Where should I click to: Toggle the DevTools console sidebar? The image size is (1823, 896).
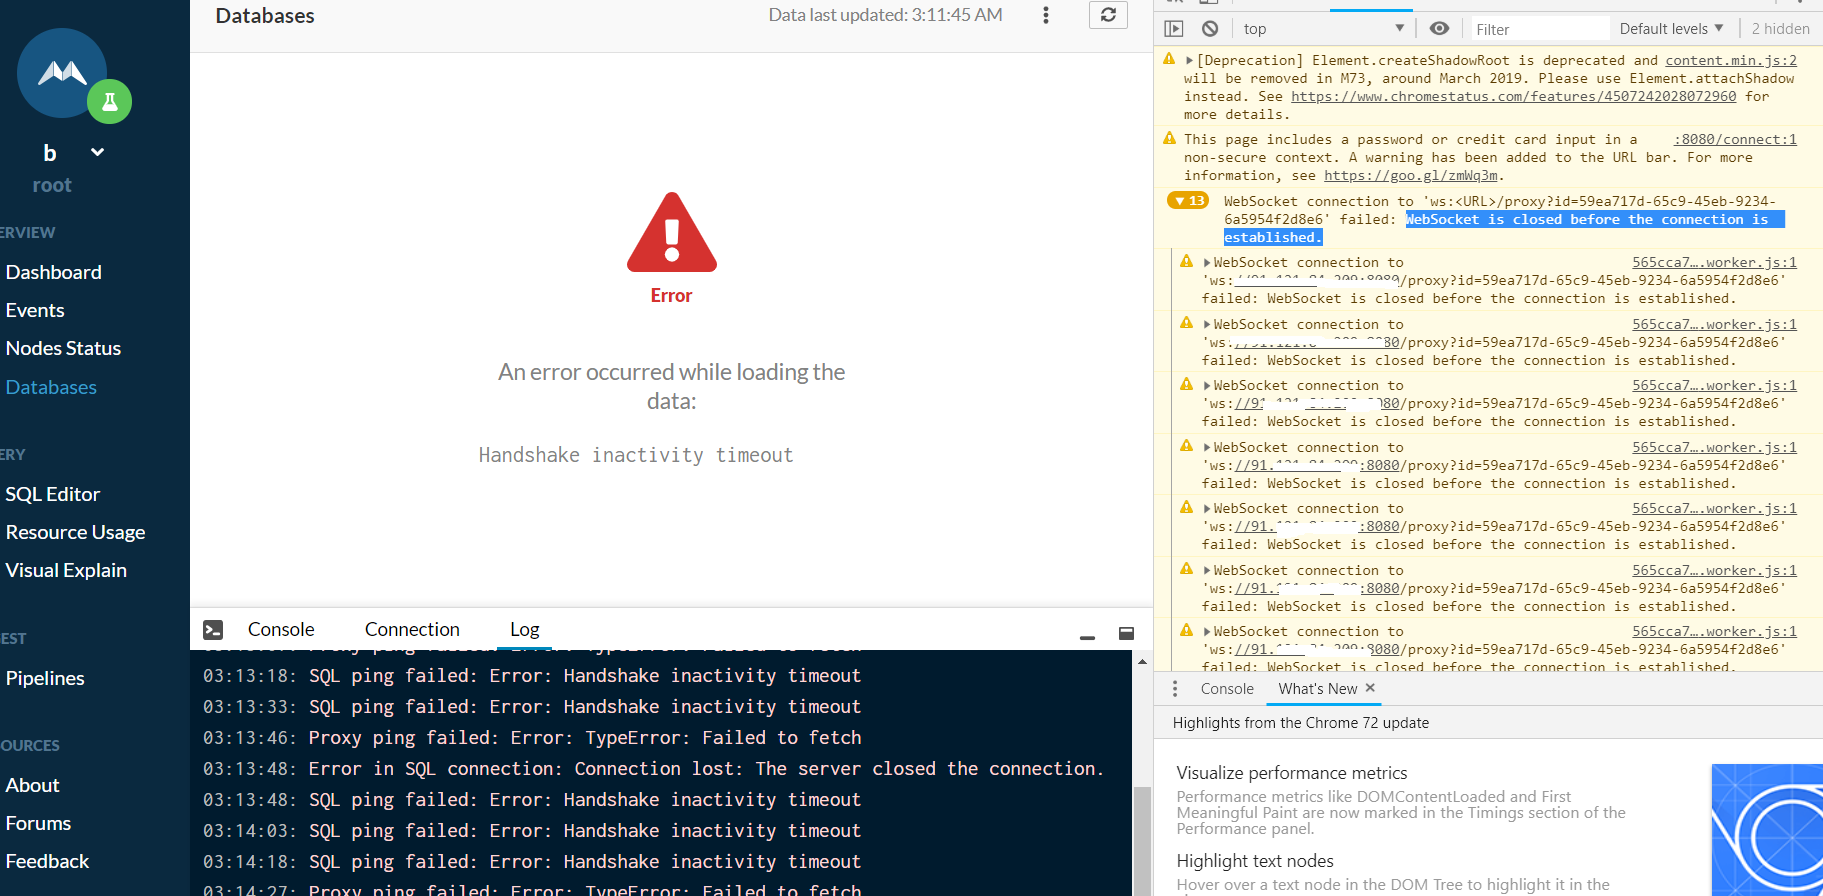[x=1175, y=29]
